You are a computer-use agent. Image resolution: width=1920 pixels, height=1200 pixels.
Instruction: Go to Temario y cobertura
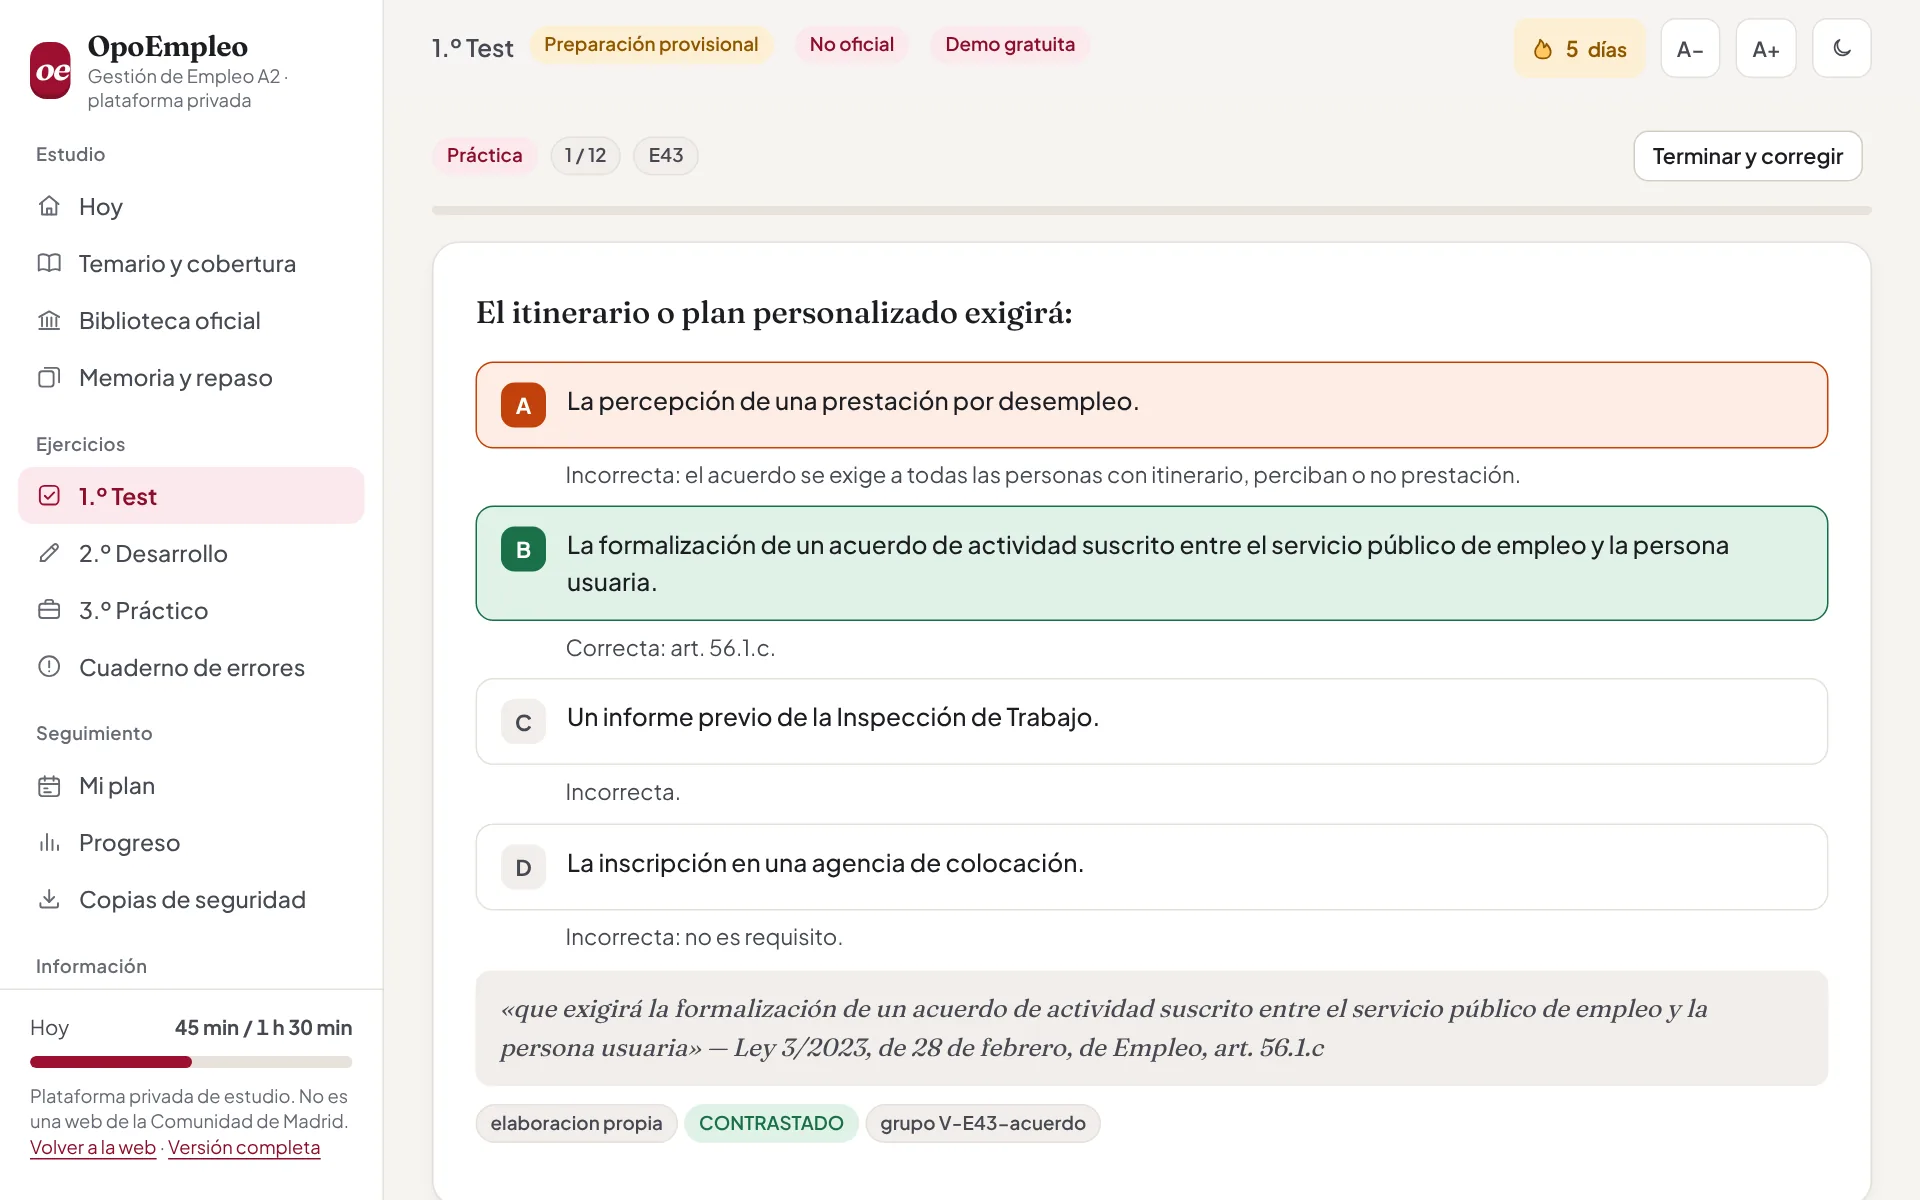coord(191,263)
